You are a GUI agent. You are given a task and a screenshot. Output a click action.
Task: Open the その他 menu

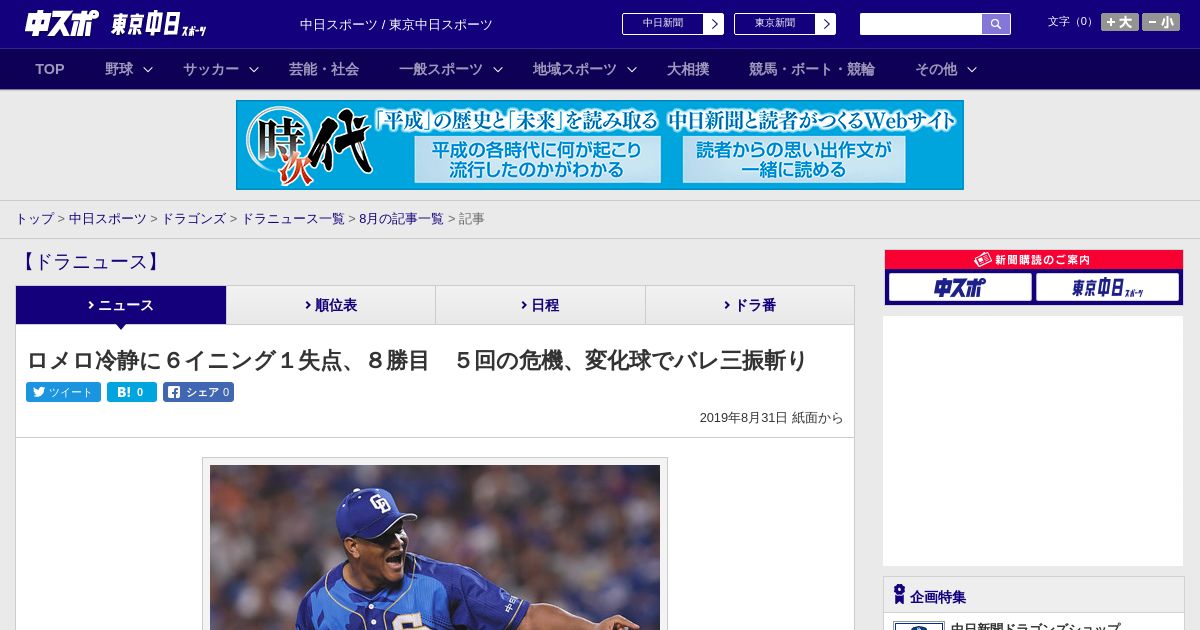click(x=936, y=69)
